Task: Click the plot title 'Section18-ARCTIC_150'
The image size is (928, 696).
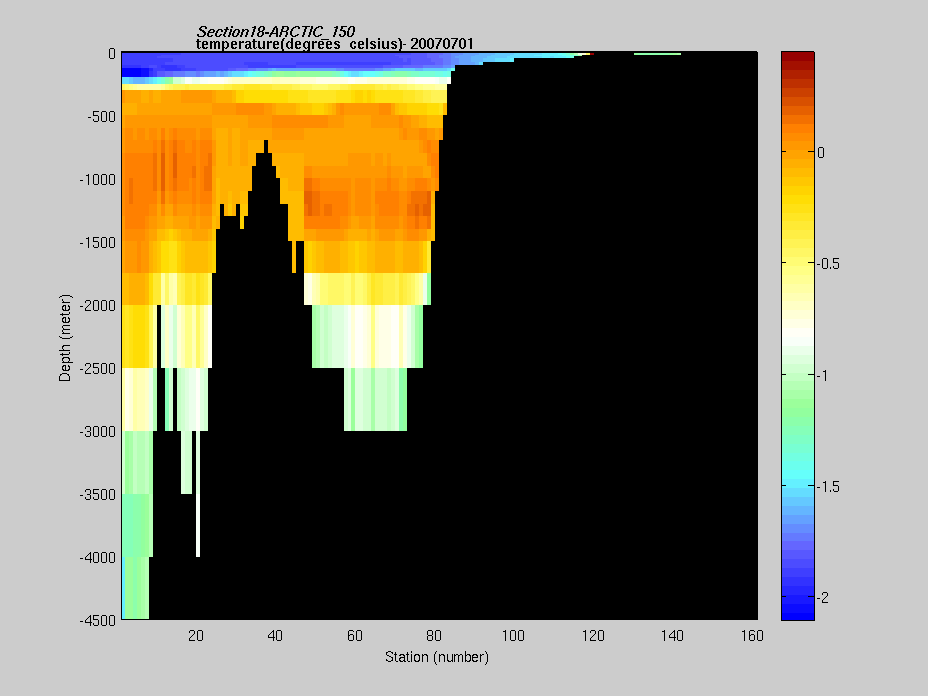Action: pyautogui.click(x=276, y=31)
